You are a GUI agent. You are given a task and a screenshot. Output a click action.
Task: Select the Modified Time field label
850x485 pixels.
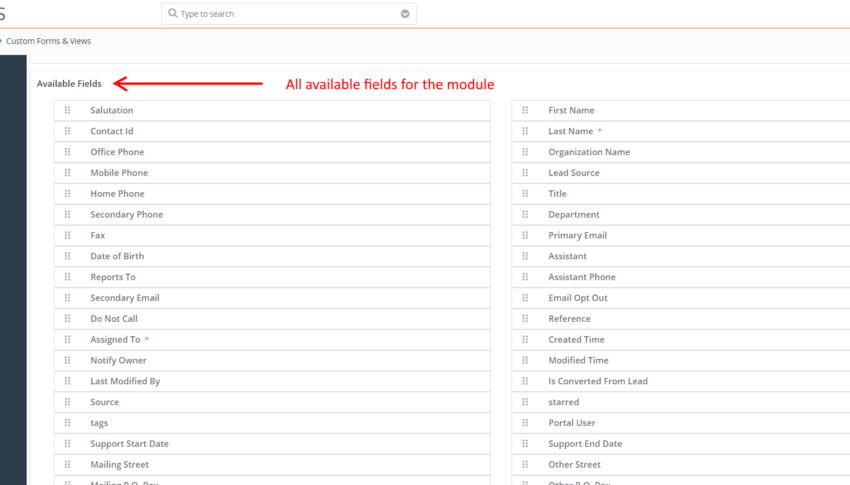pyautogui.click(x=578, y=360)
